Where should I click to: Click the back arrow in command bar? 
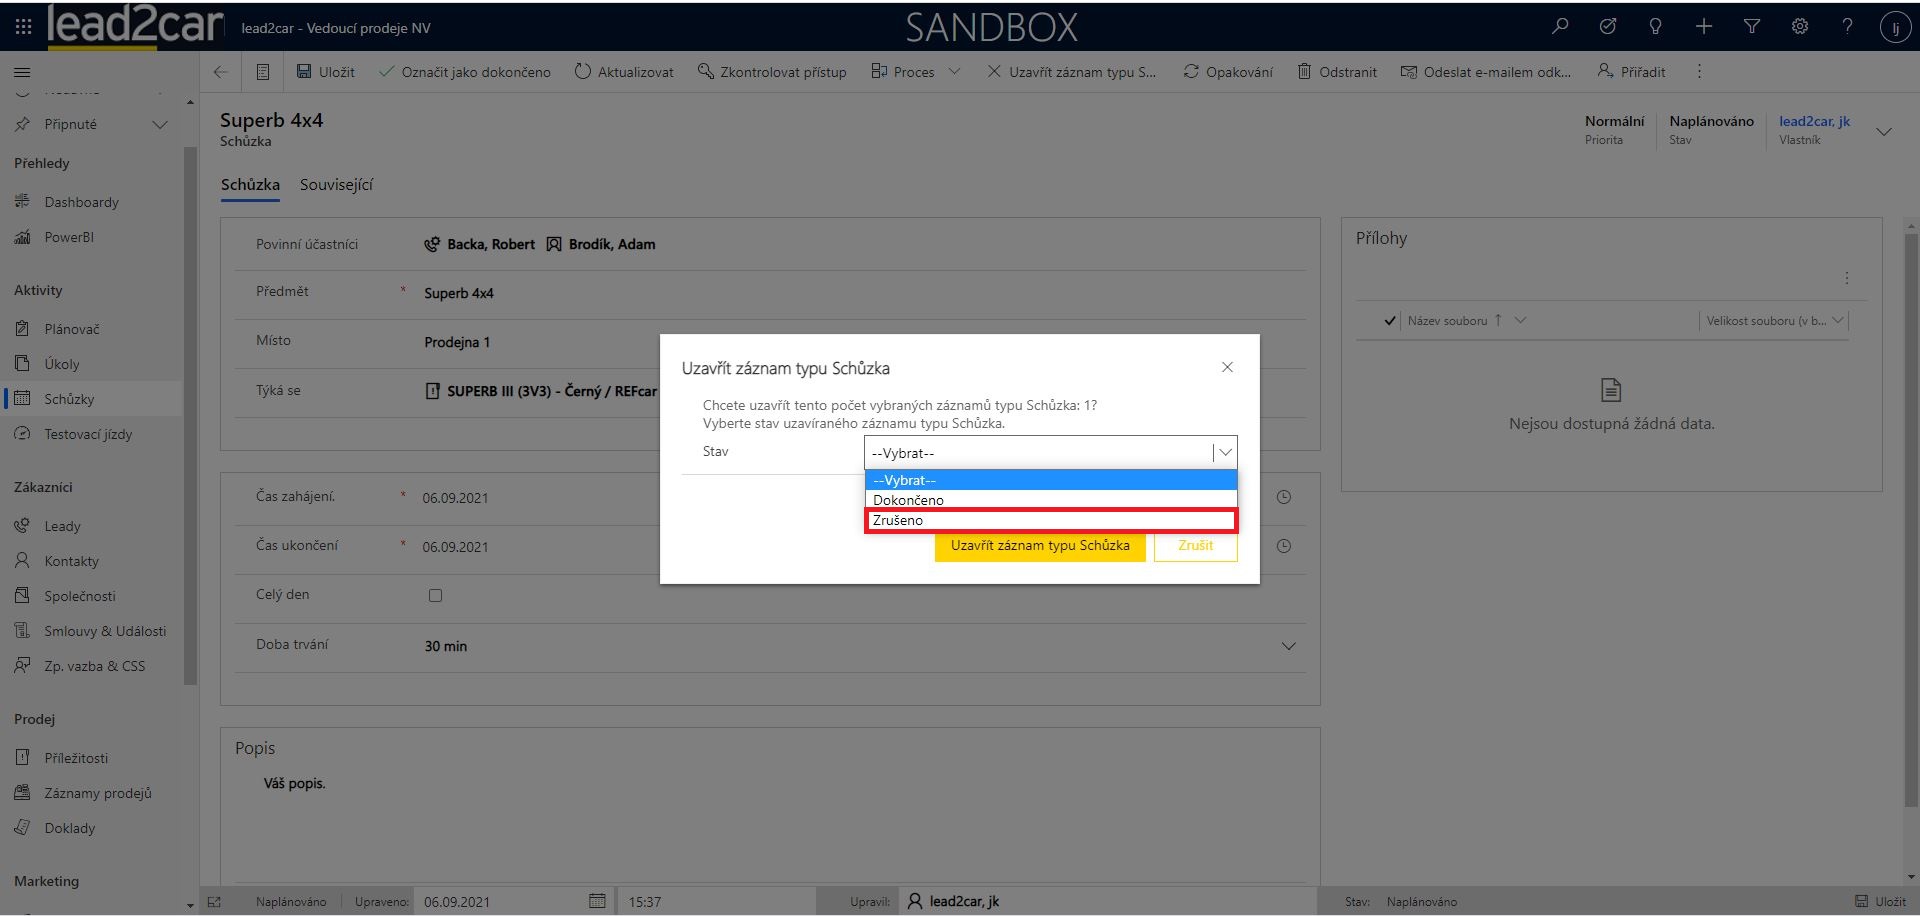pyautogui.click(x=221, y=72)
